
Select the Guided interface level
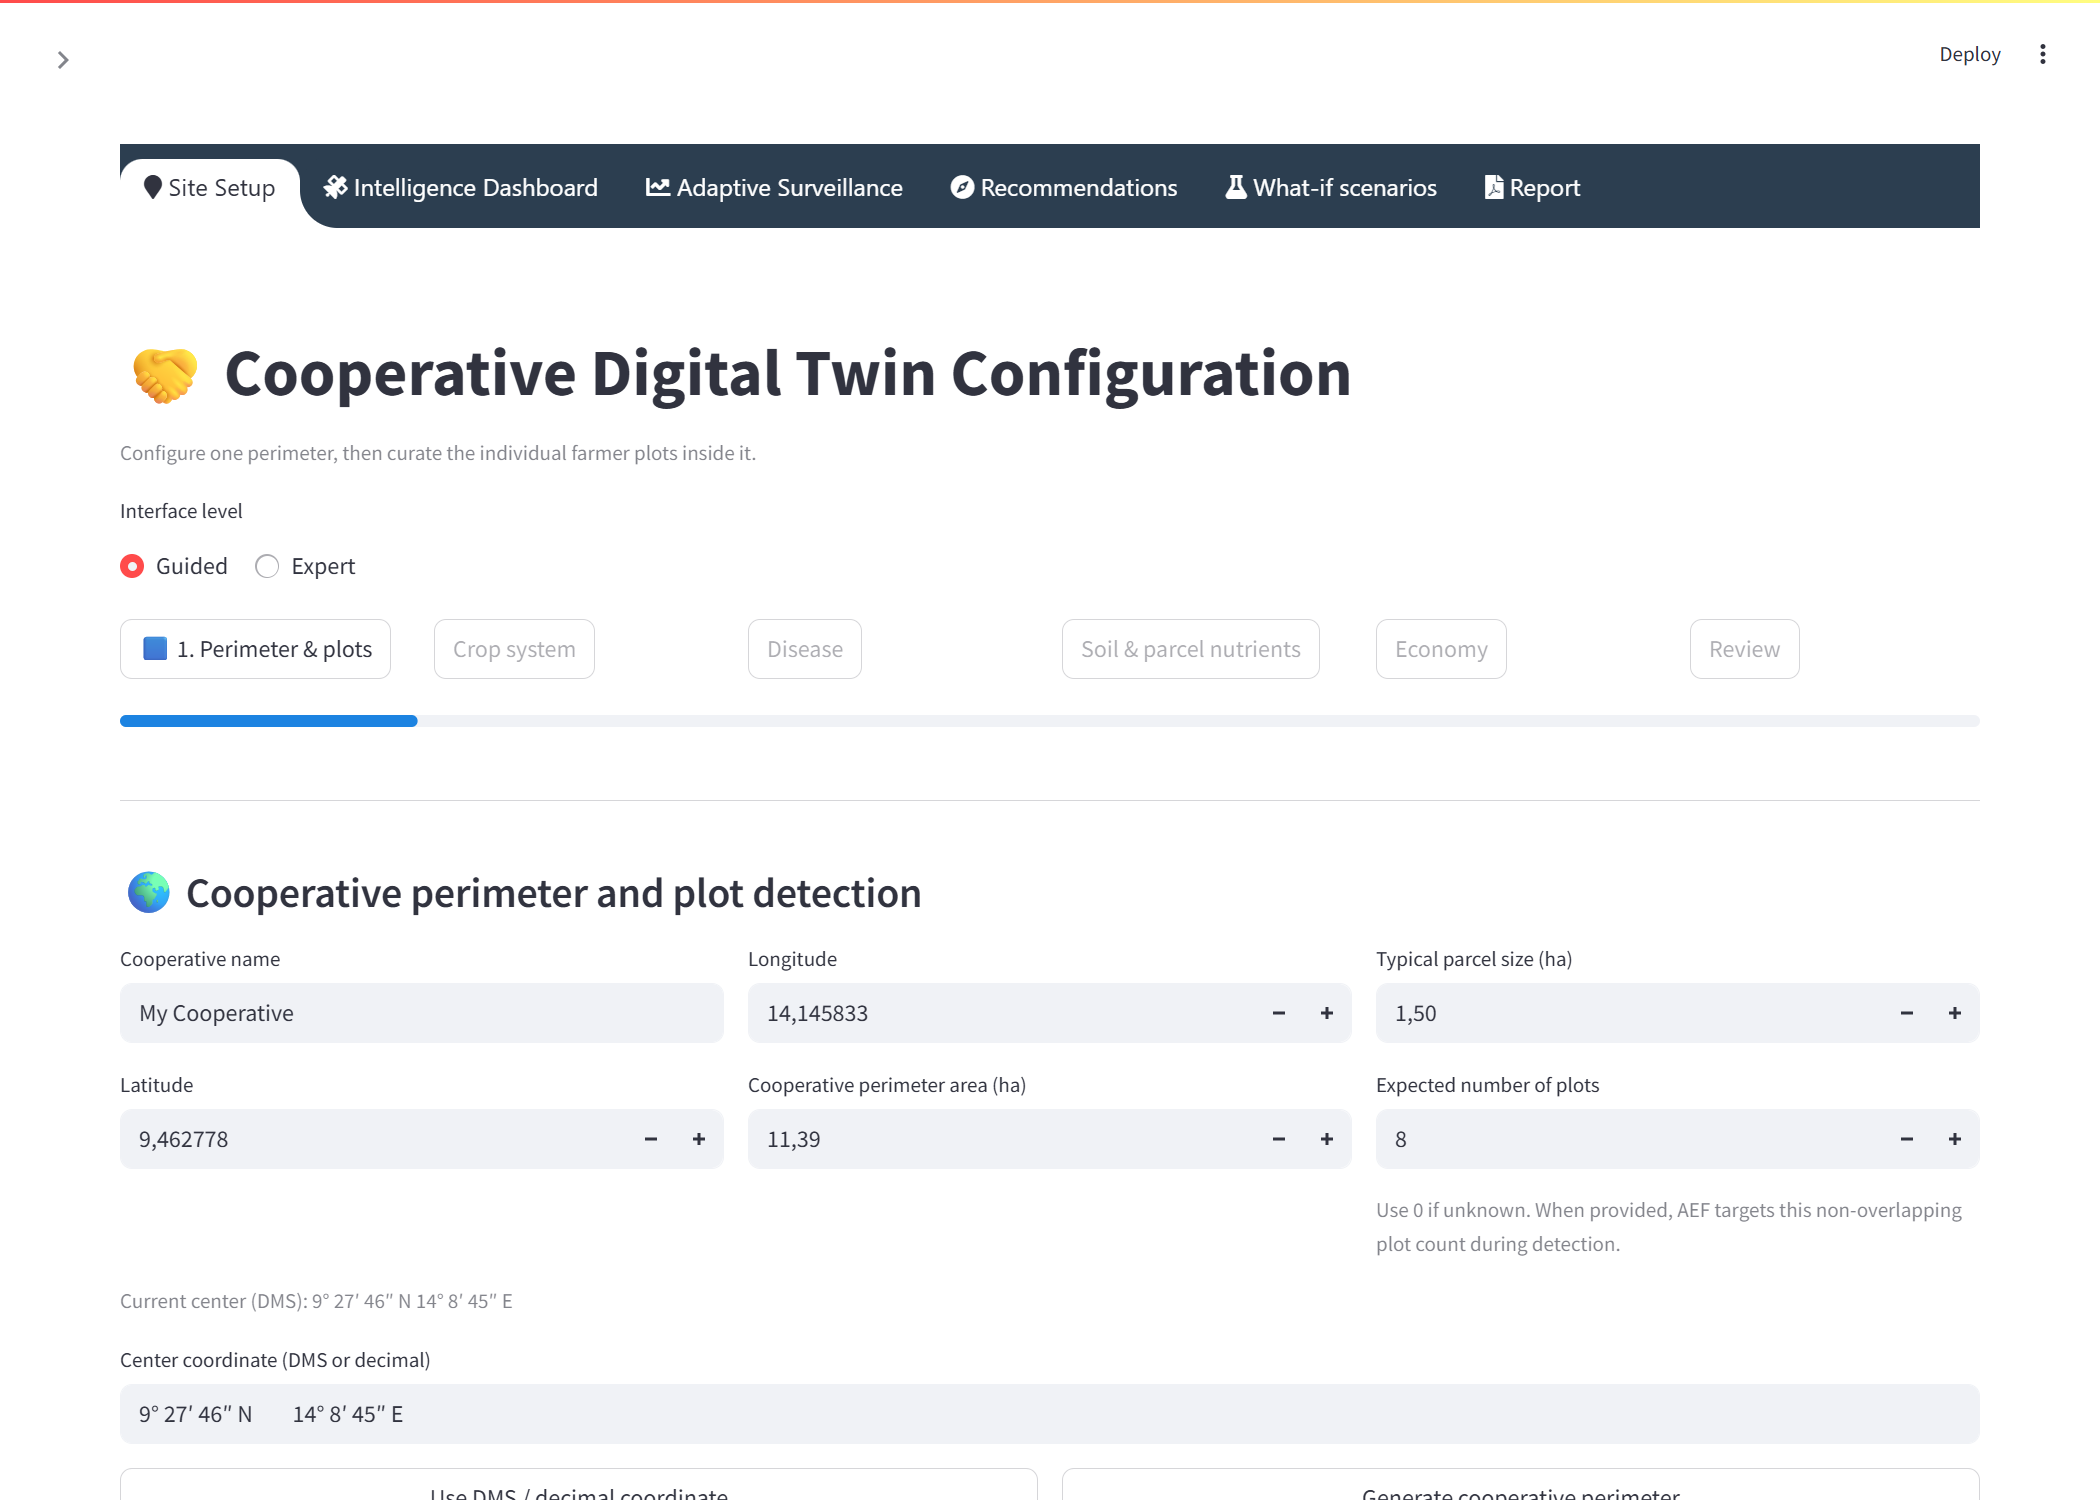[174, 566]
